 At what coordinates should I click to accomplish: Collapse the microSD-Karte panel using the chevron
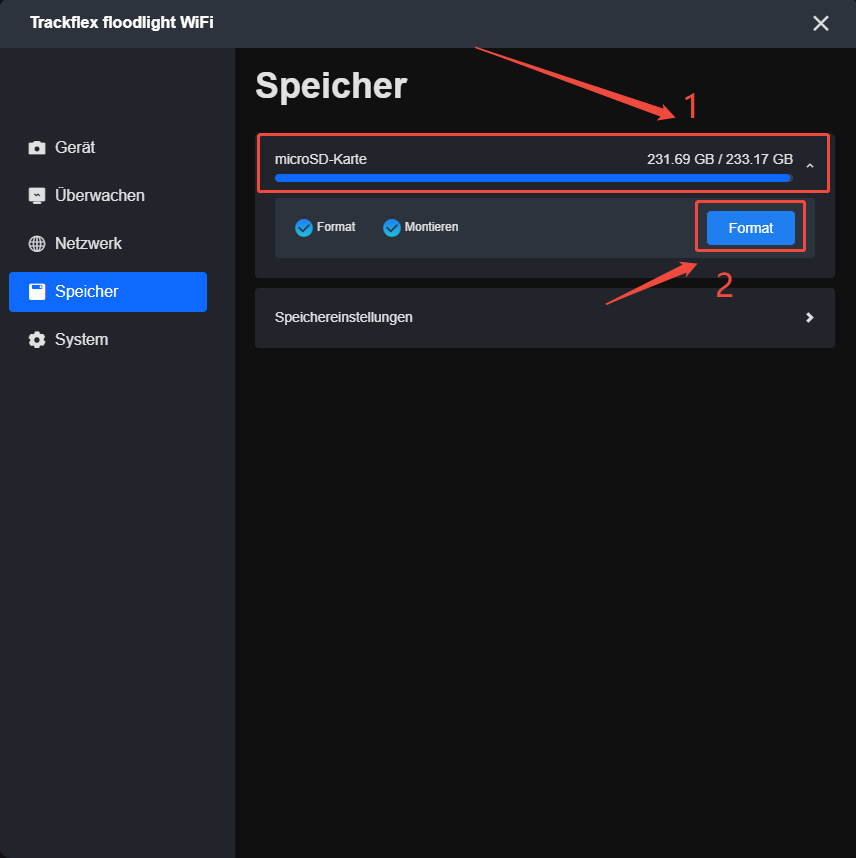(x=810, y=165)
